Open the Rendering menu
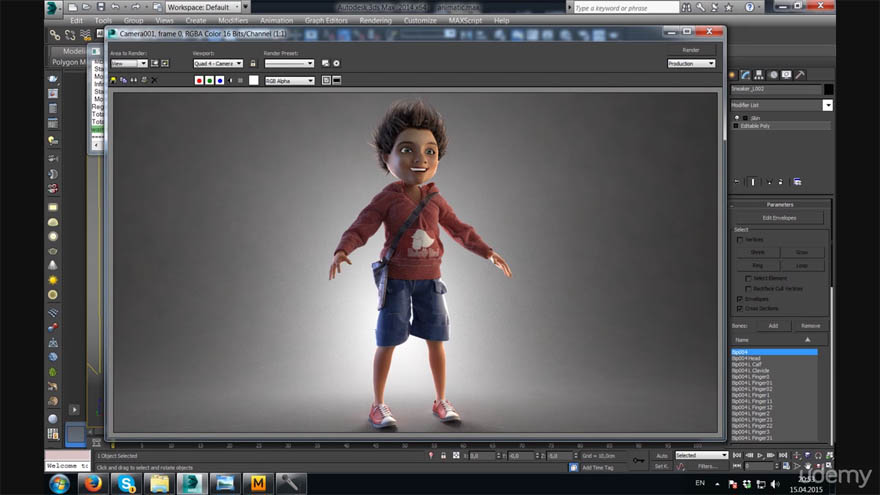 [375, 20]
